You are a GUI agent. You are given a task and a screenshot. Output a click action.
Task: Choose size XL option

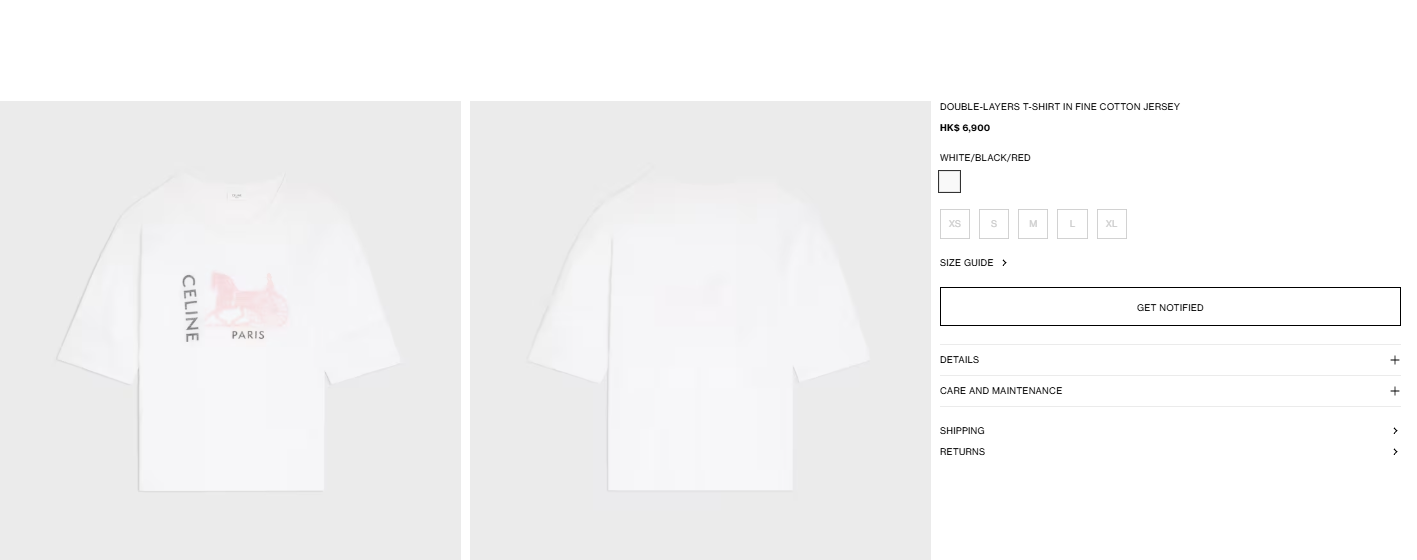(x=1112, y=224)
